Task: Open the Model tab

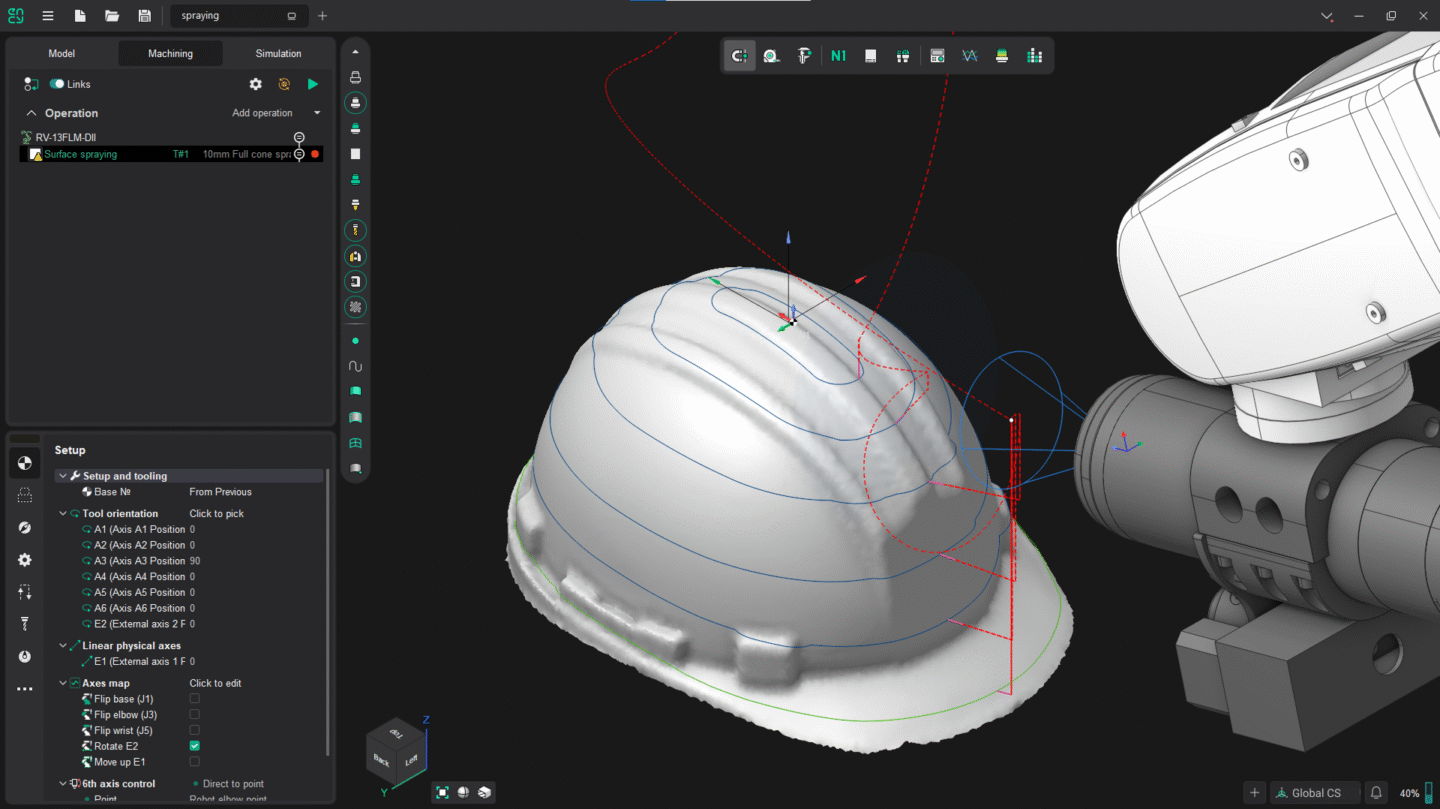Action: point(61,53)
